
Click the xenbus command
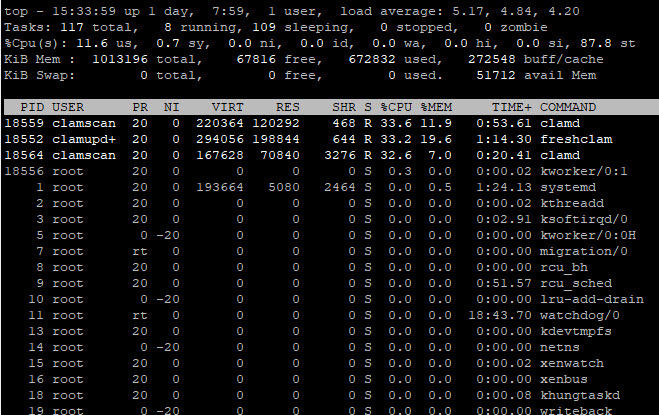[564, 379]
